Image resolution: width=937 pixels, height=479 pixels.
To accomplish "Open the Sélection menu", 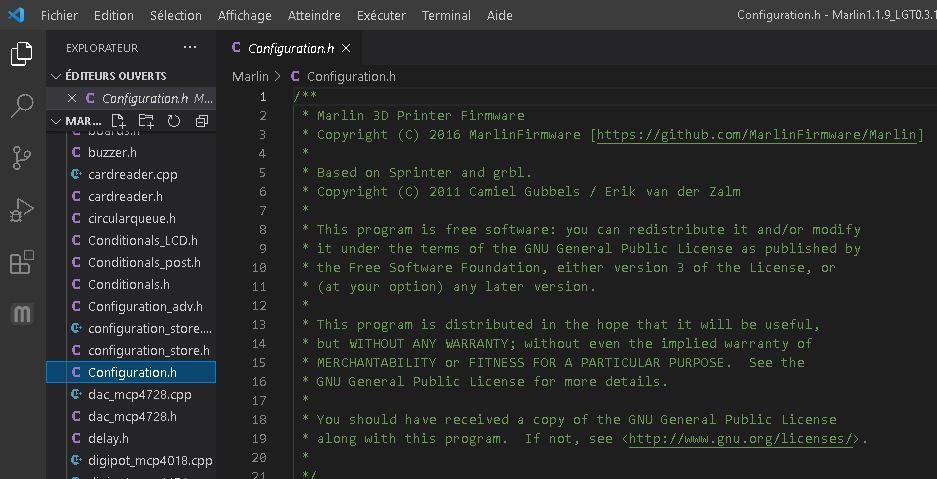I will (176, 16).
